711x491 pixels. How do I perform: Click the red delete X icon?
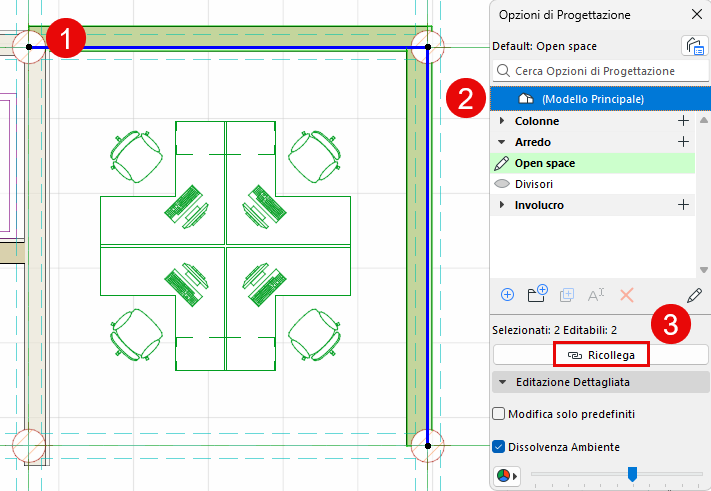click(626, 295)
